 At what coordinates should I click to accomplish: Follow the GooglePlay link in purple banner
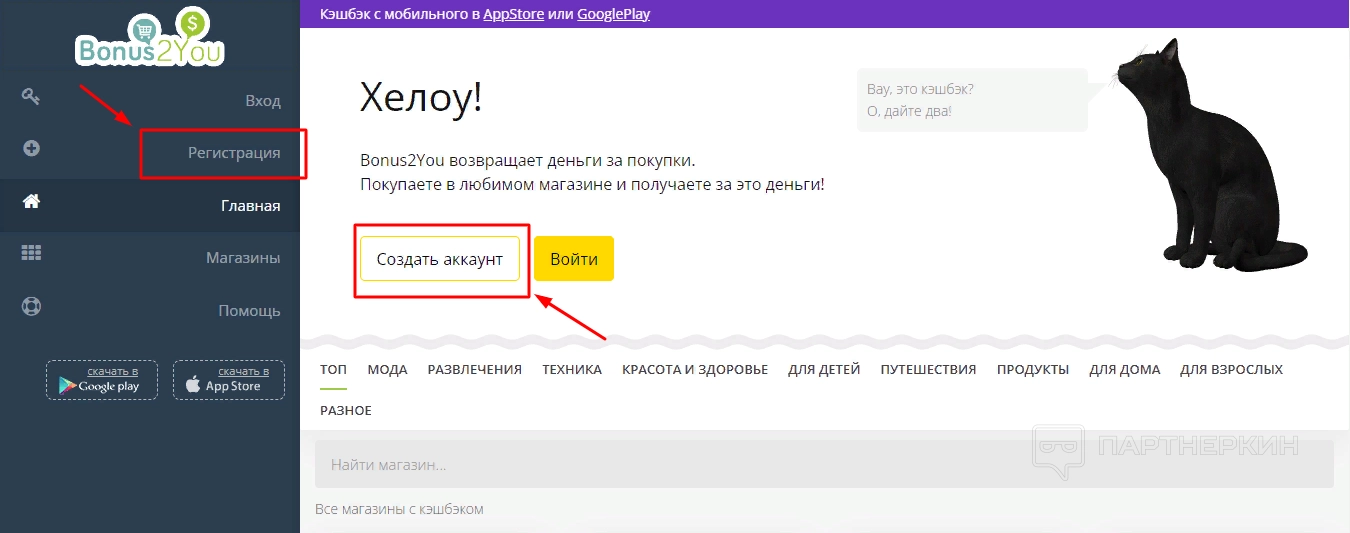click(x=614, y=14)
